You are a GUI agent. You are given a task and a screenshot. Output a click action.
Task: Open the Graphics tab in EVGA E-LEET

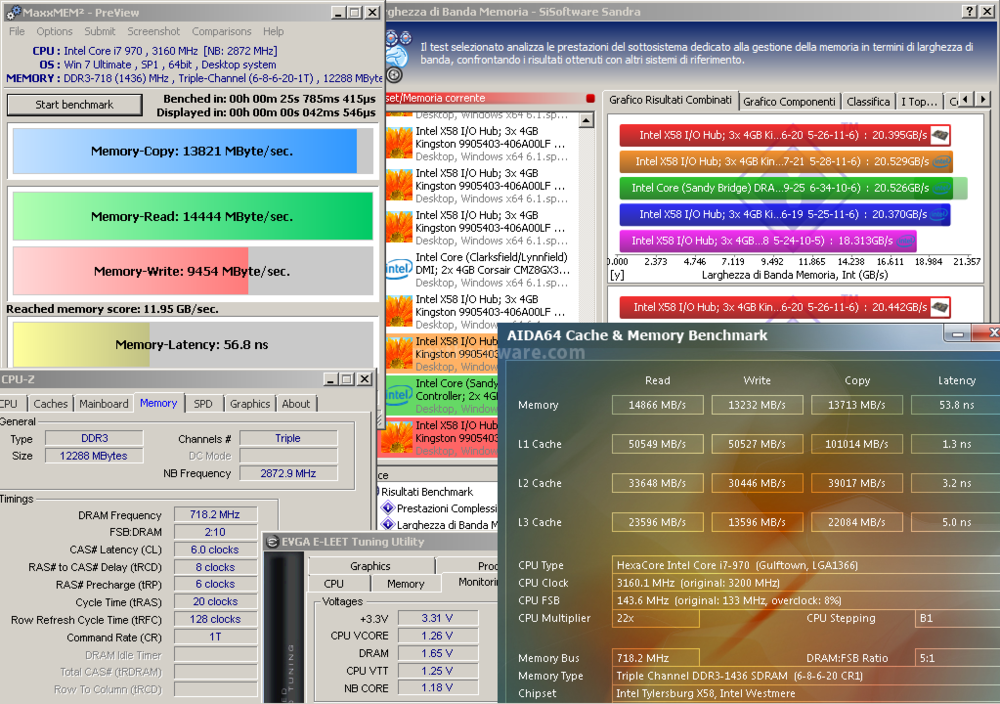(x=371, y=566)
